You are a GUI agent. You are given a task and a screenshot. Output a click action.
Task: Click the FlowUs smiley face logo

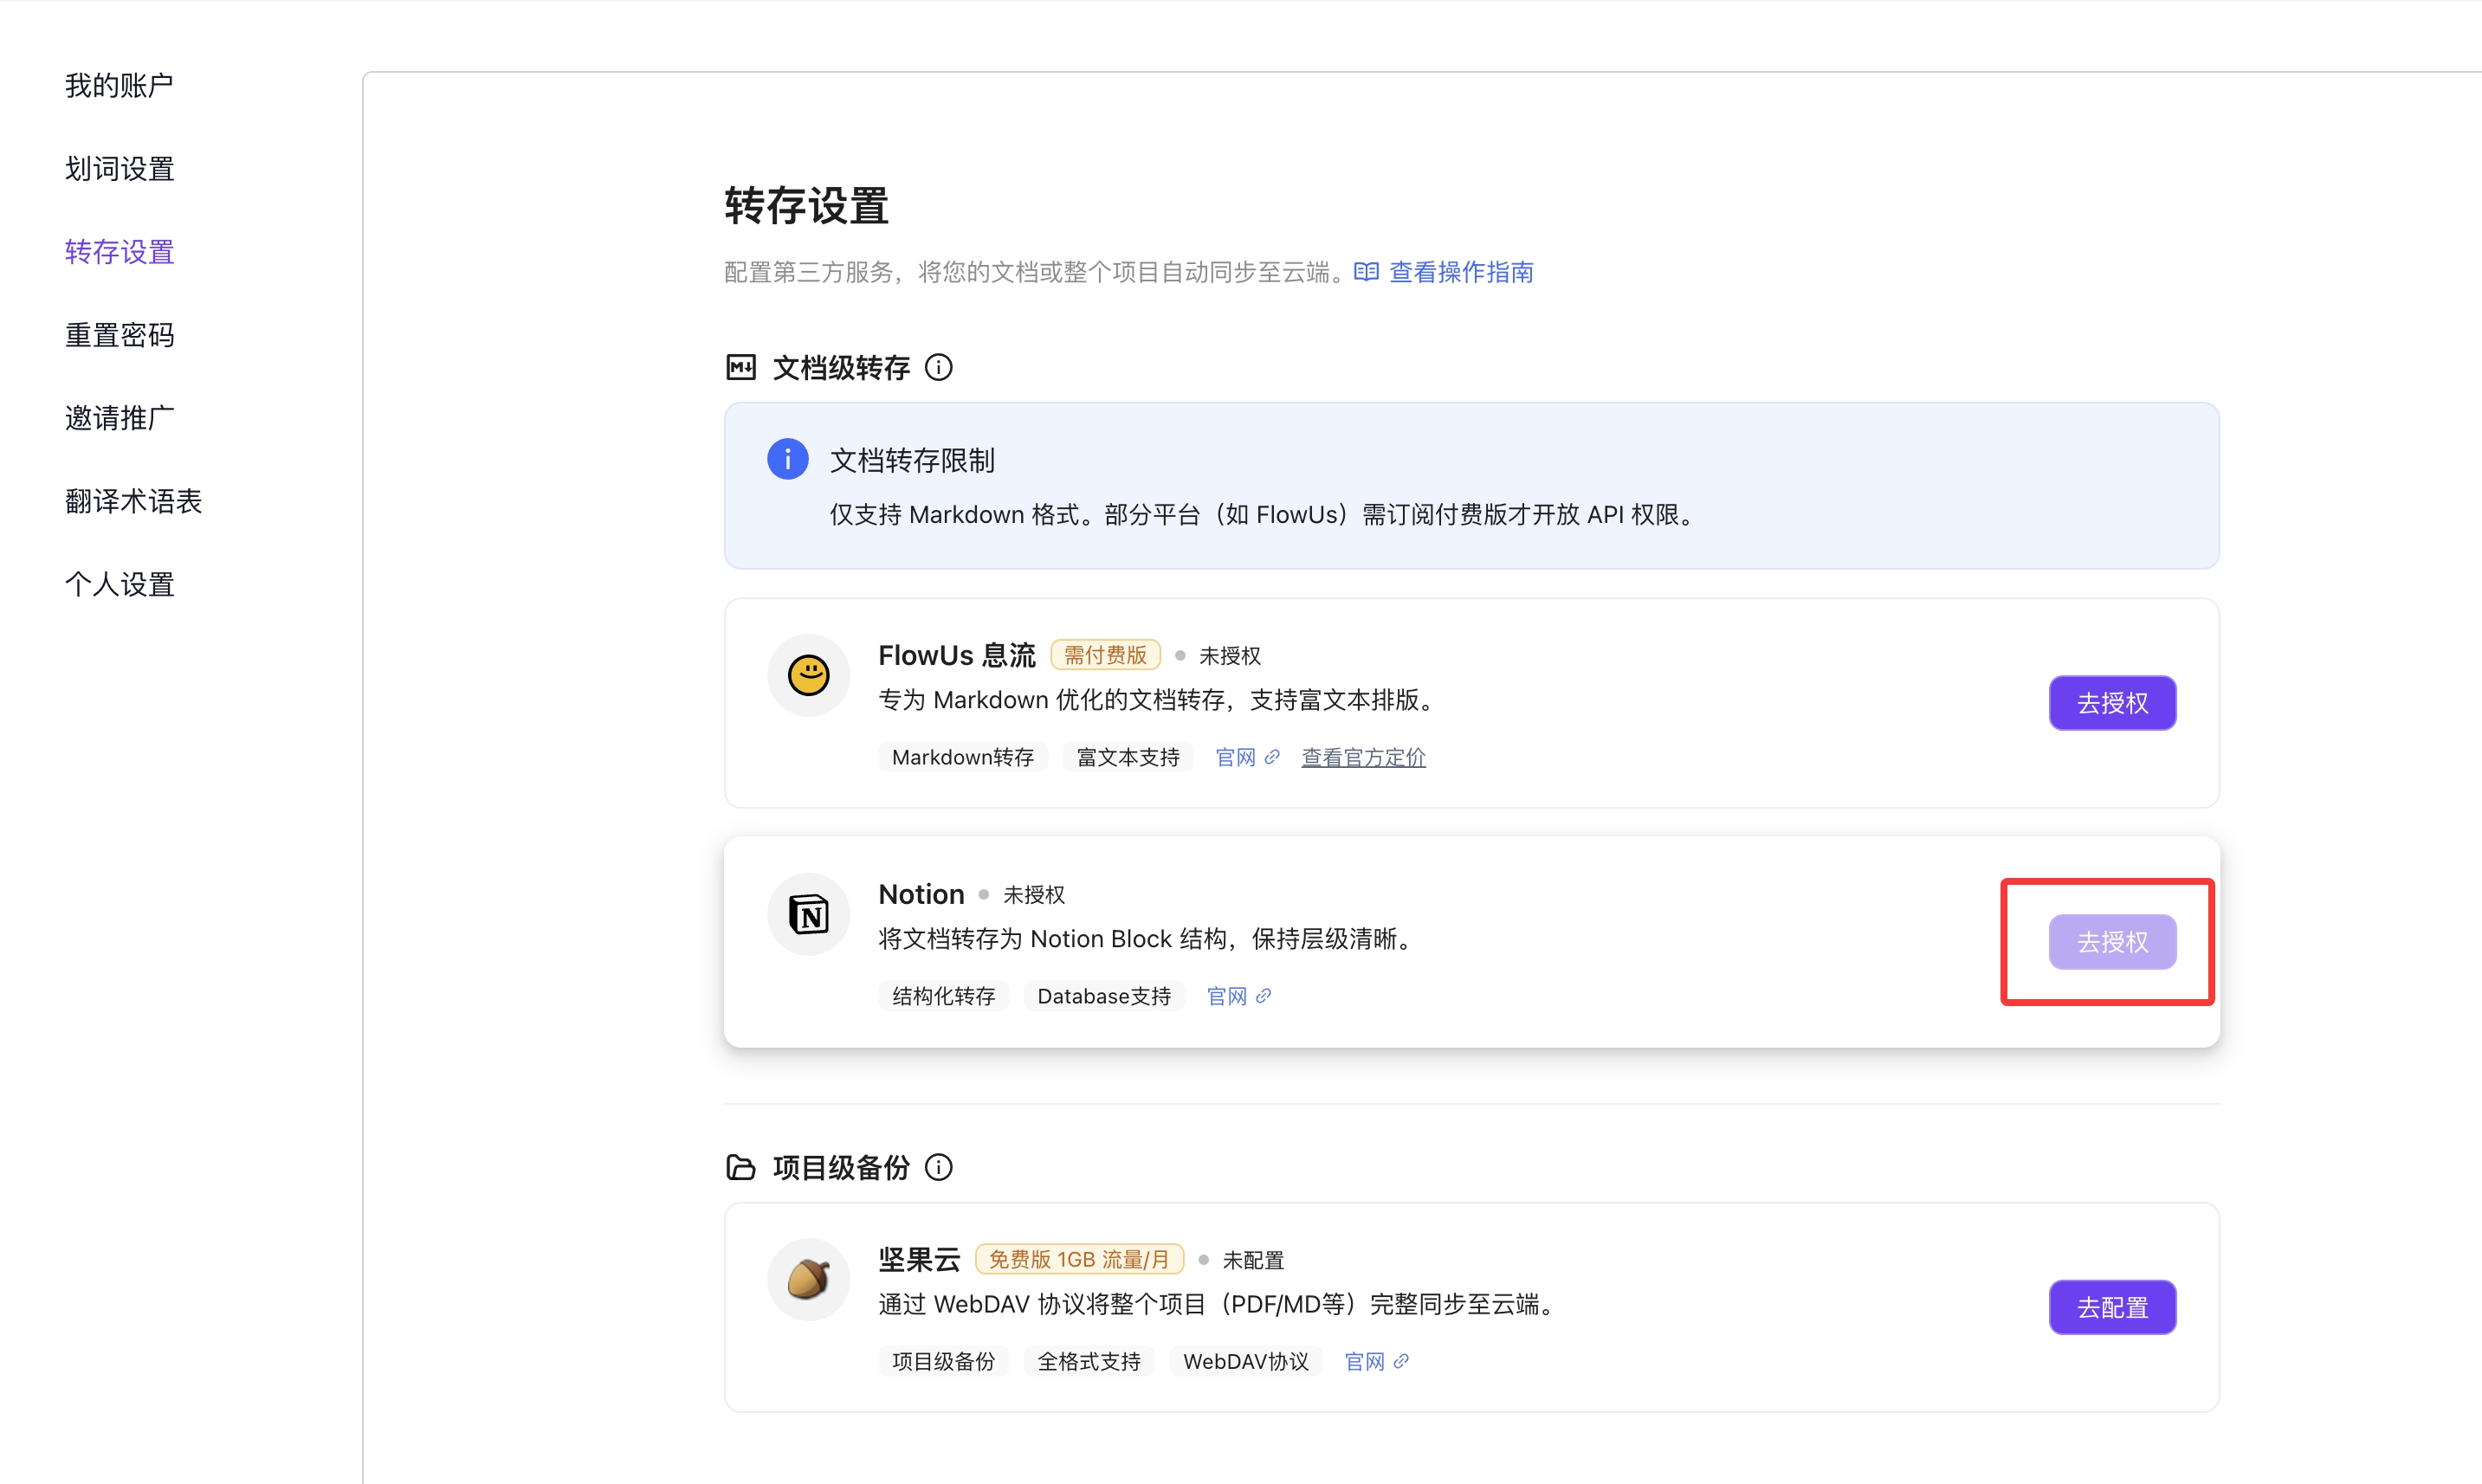pos(808,675)
